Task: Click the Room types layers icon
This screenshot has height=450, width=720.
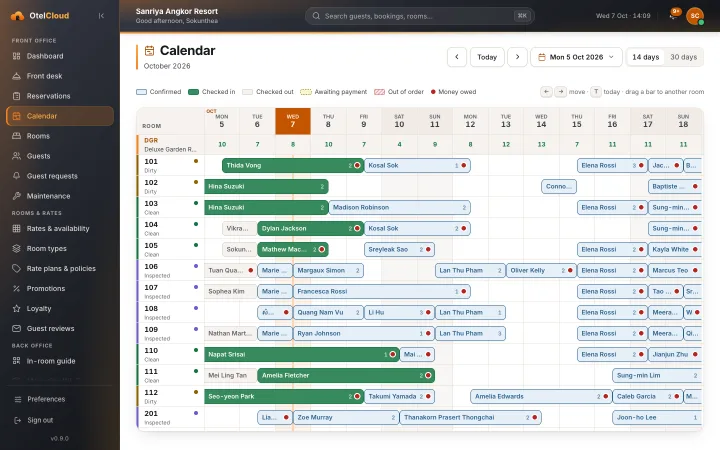Action: pos(17,248)
